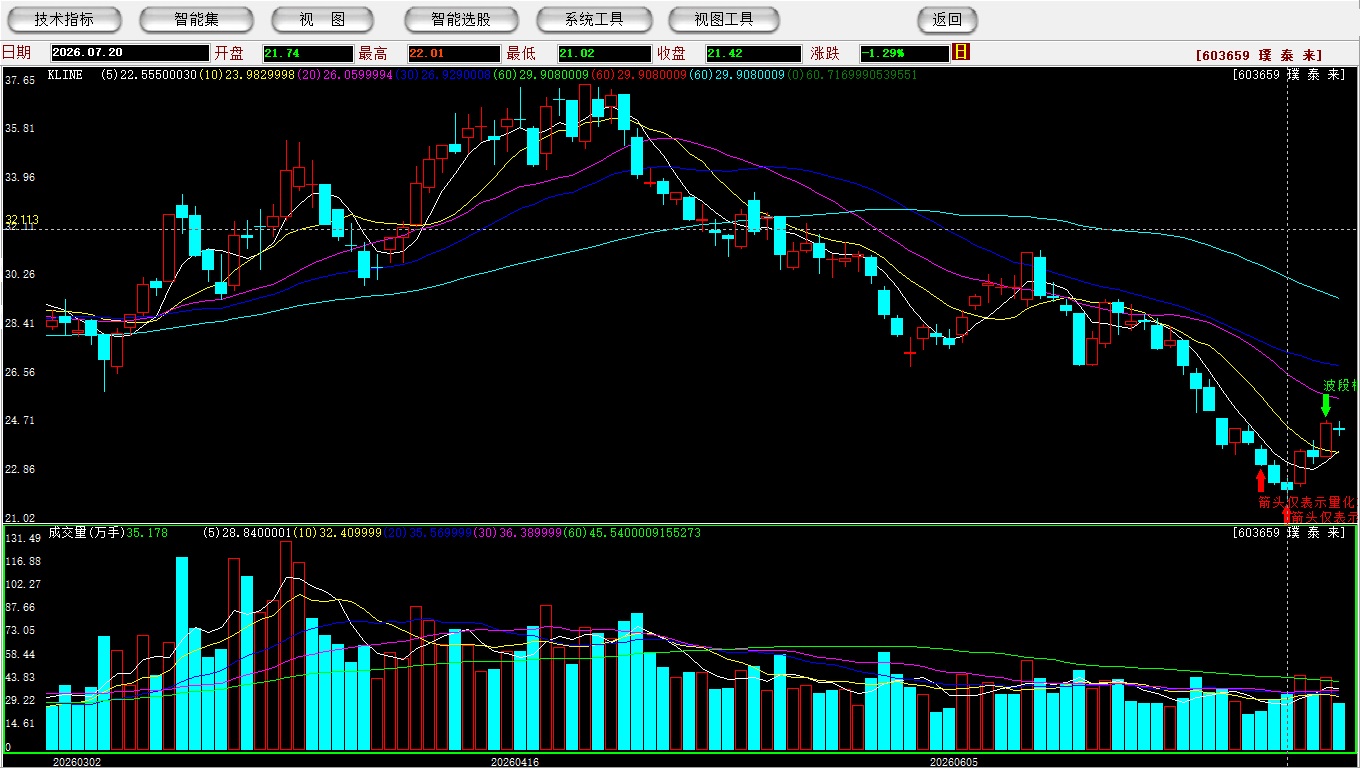Screen dimensions: 1360x768
Task: Click the date field 2026.07.20
Action: tap(129, 53)
